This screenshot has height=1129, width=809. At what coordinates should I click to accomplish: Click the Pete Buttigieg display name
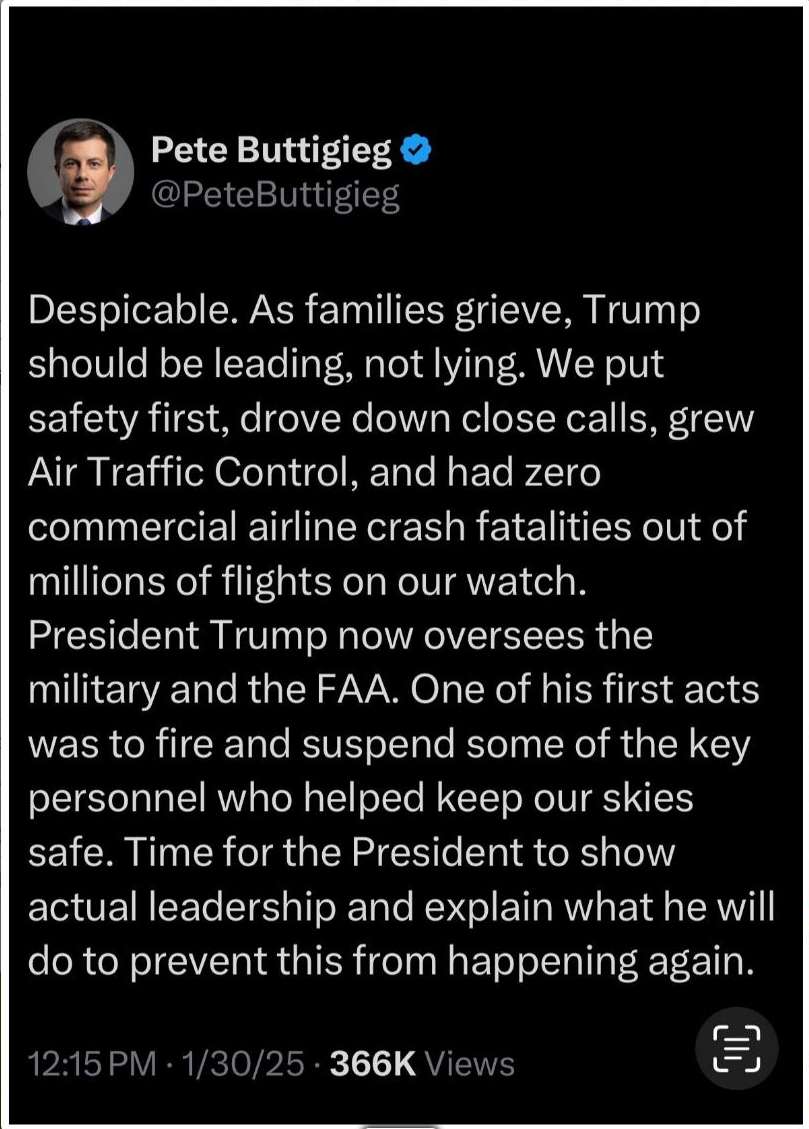(x=271, y=152)
